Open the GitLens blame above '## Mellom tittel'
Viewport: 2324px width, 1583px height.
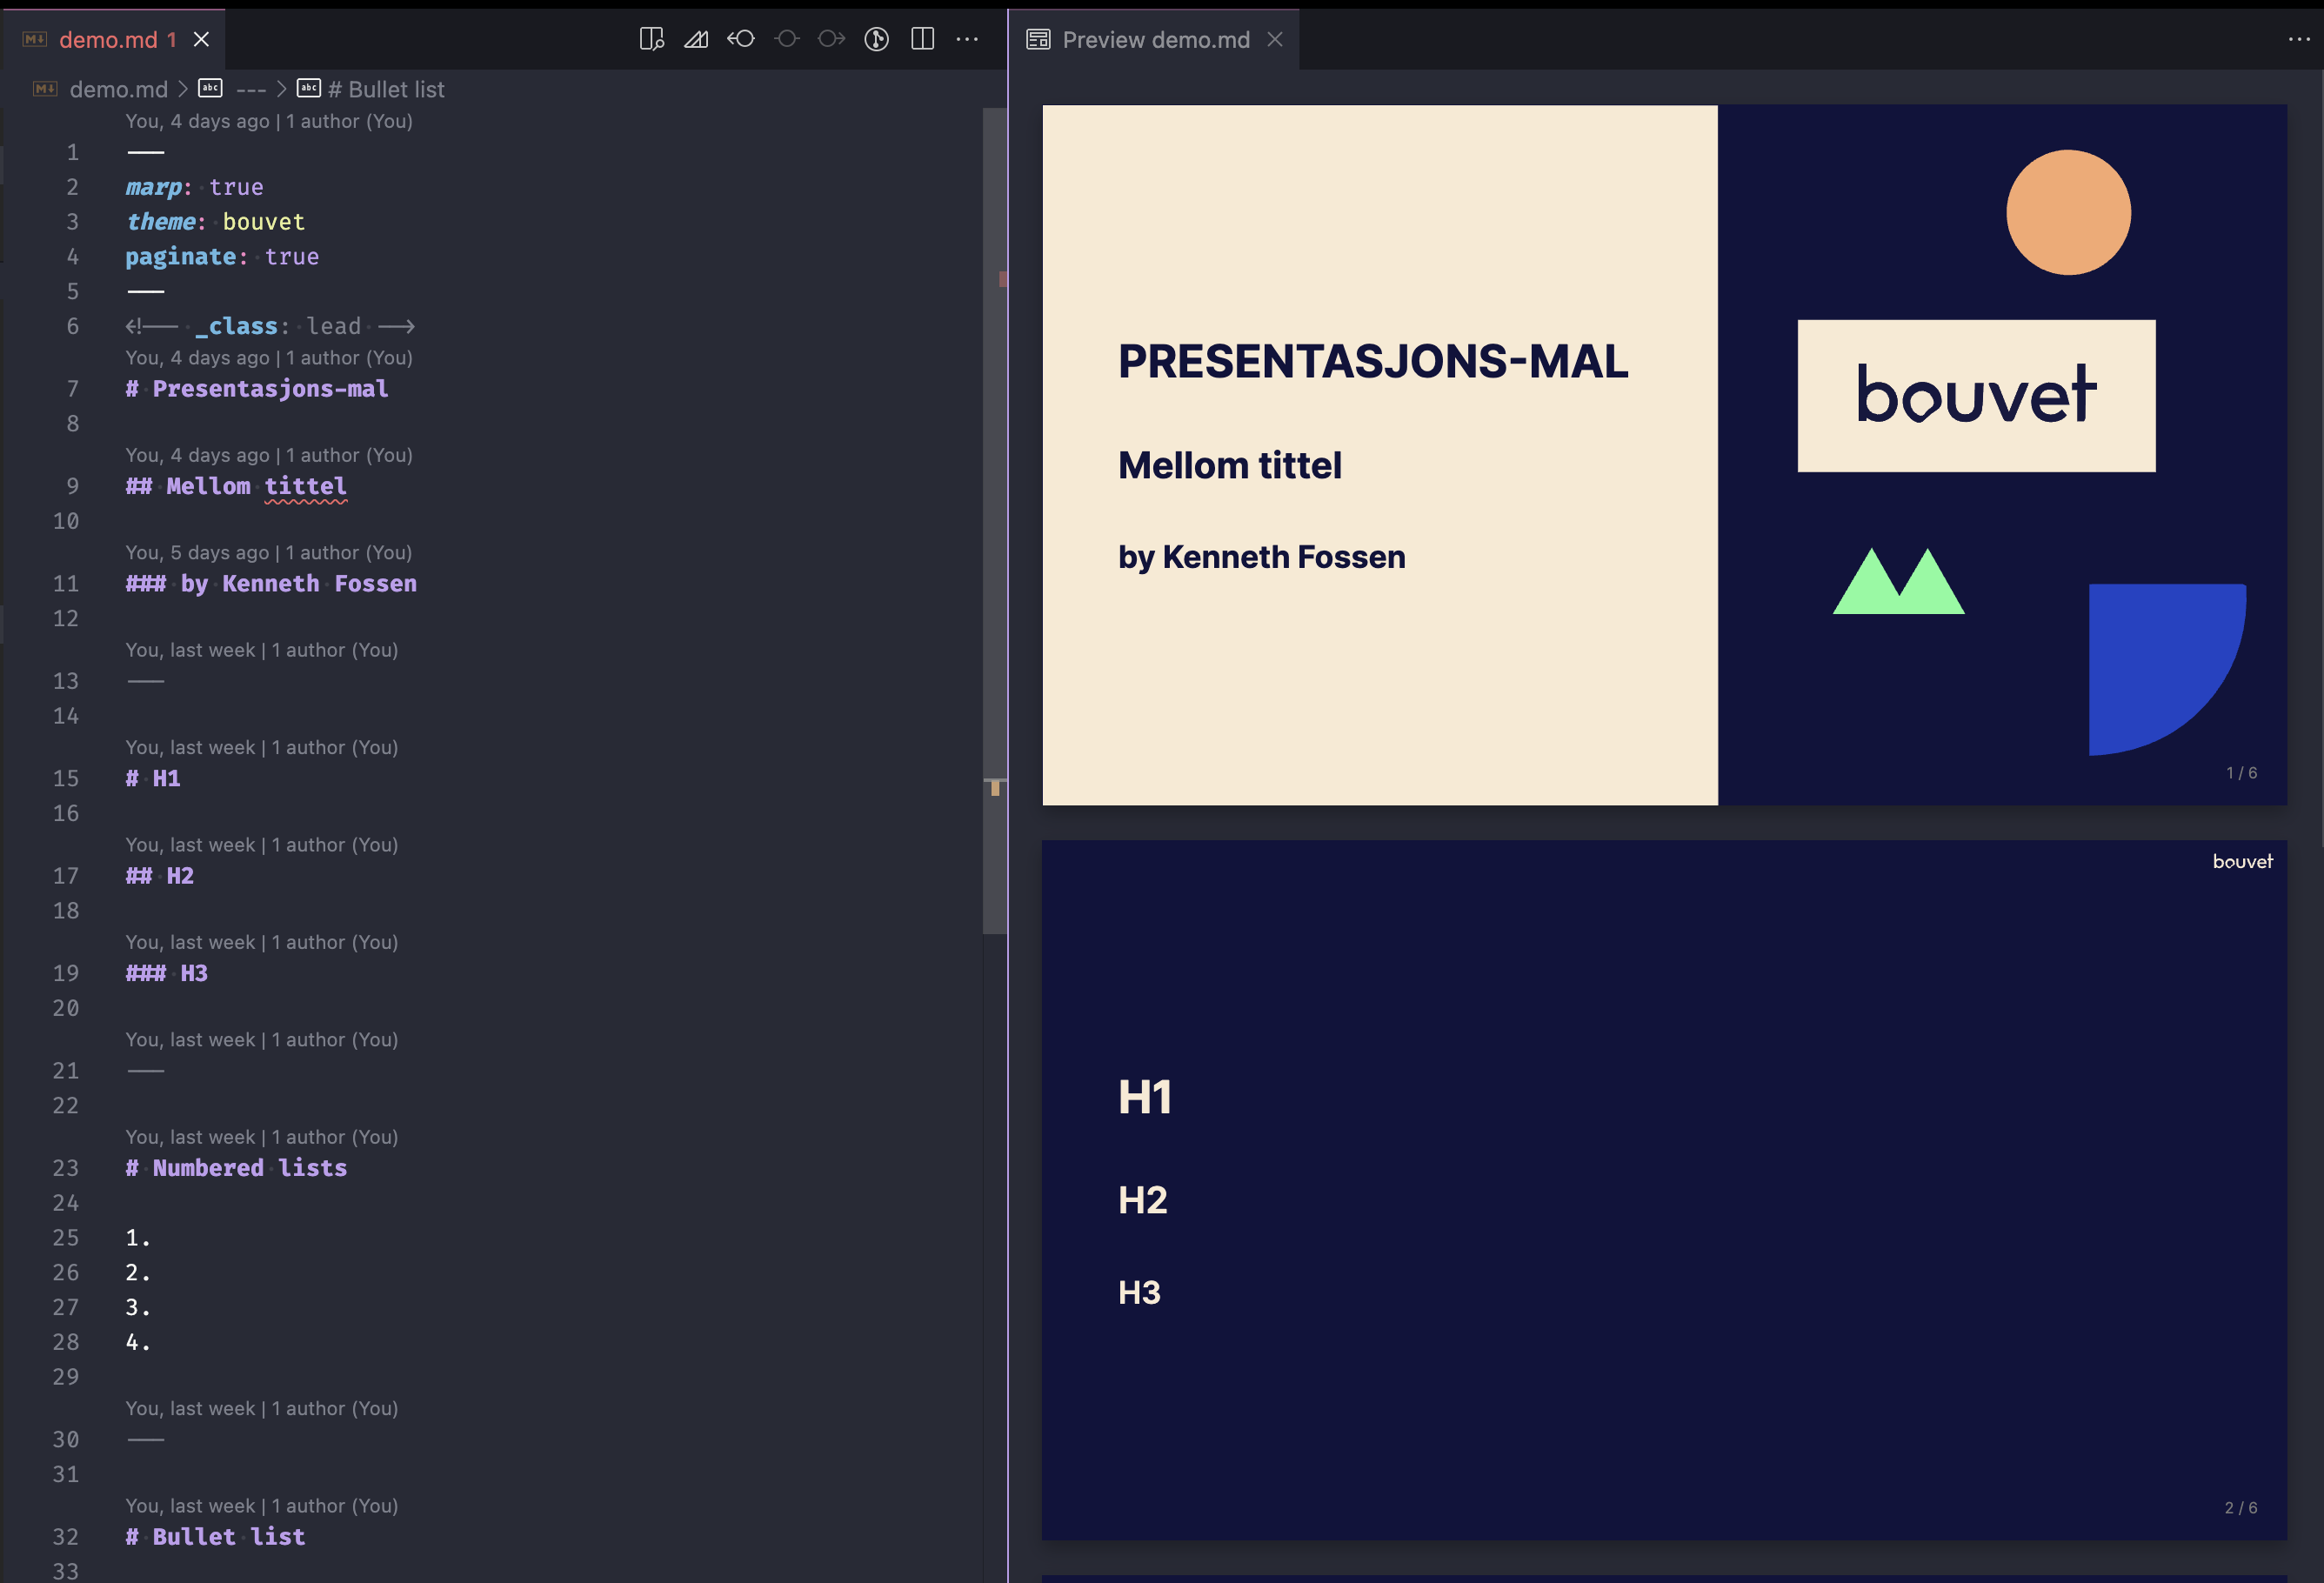tap(269, 455)
